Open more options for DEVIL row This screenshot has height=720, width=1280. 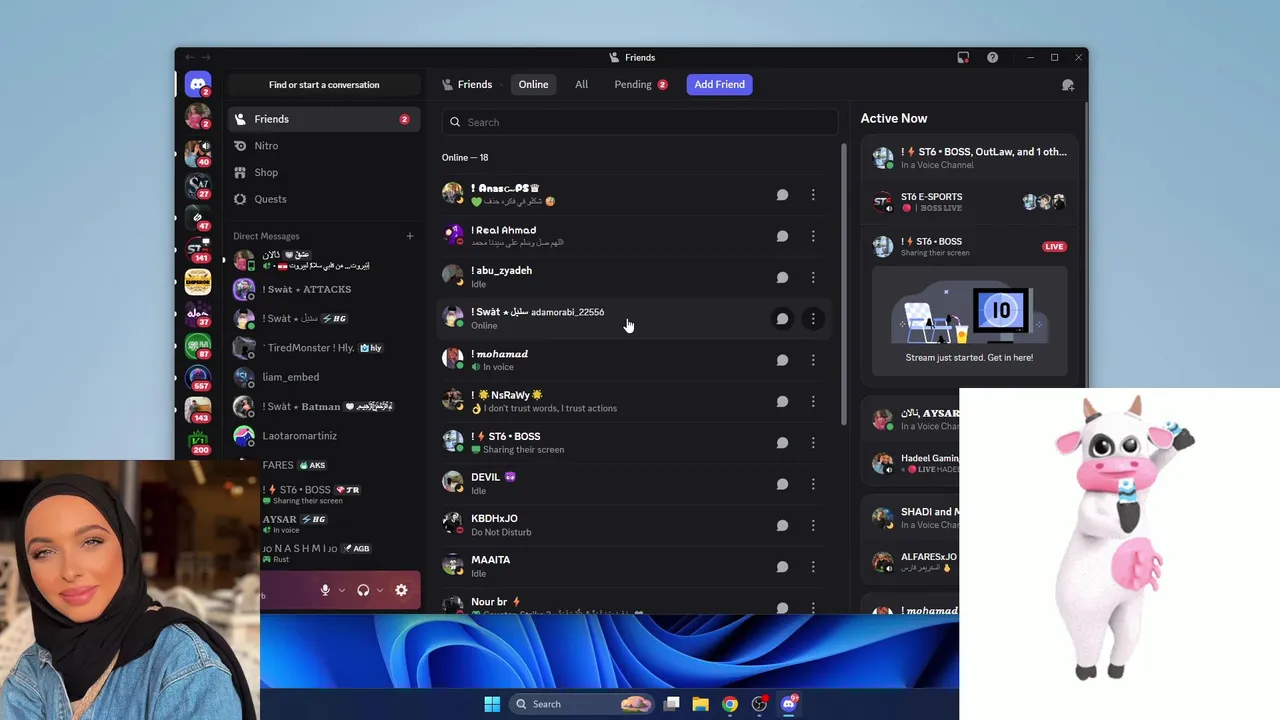813,484
